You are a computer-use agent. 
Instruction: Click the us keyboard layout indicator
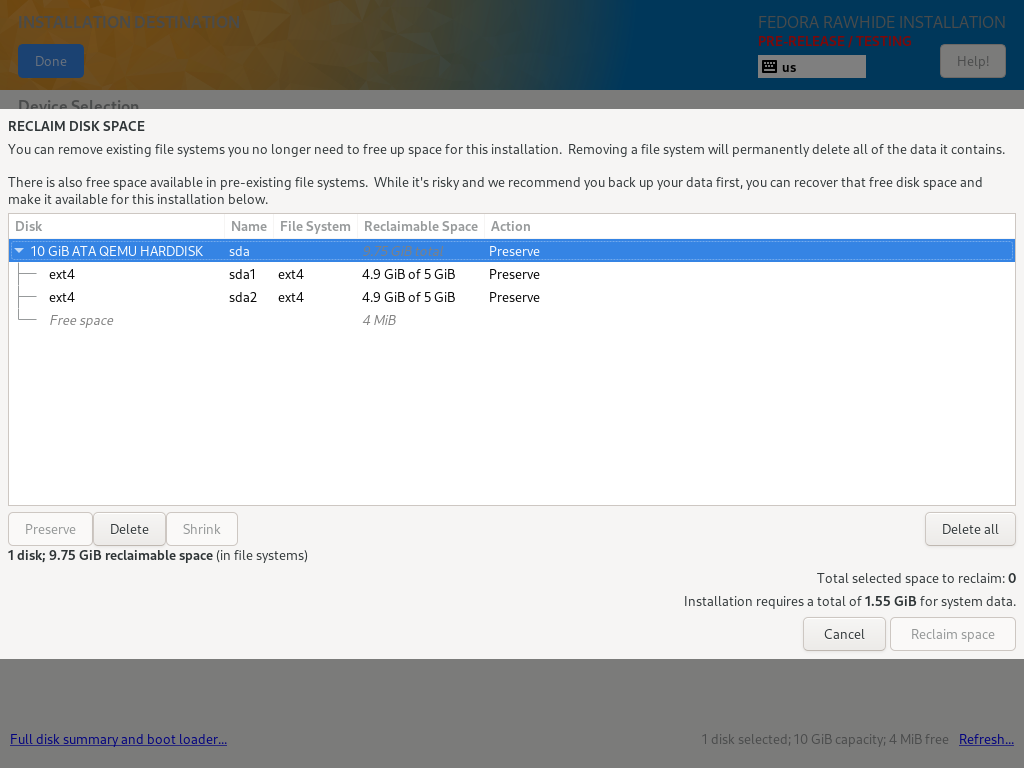(812, 67)
